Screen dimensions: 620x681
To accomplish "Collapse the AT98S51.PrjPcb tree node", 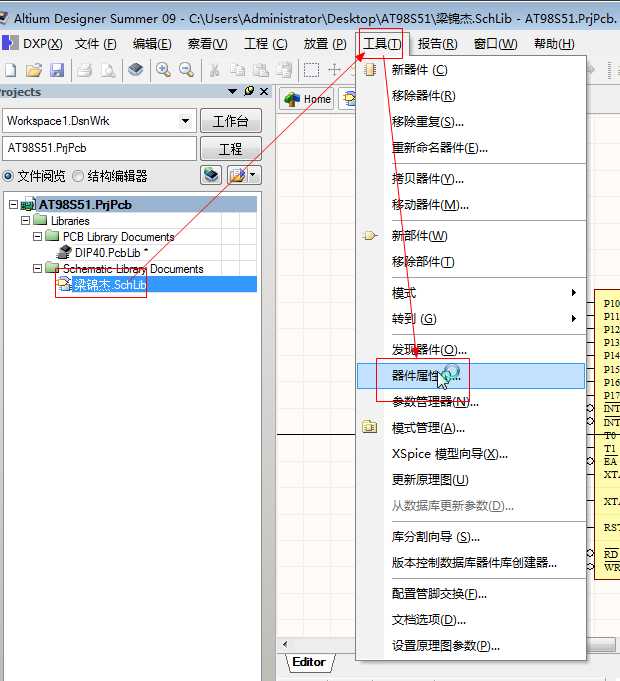I will [13, 204].
